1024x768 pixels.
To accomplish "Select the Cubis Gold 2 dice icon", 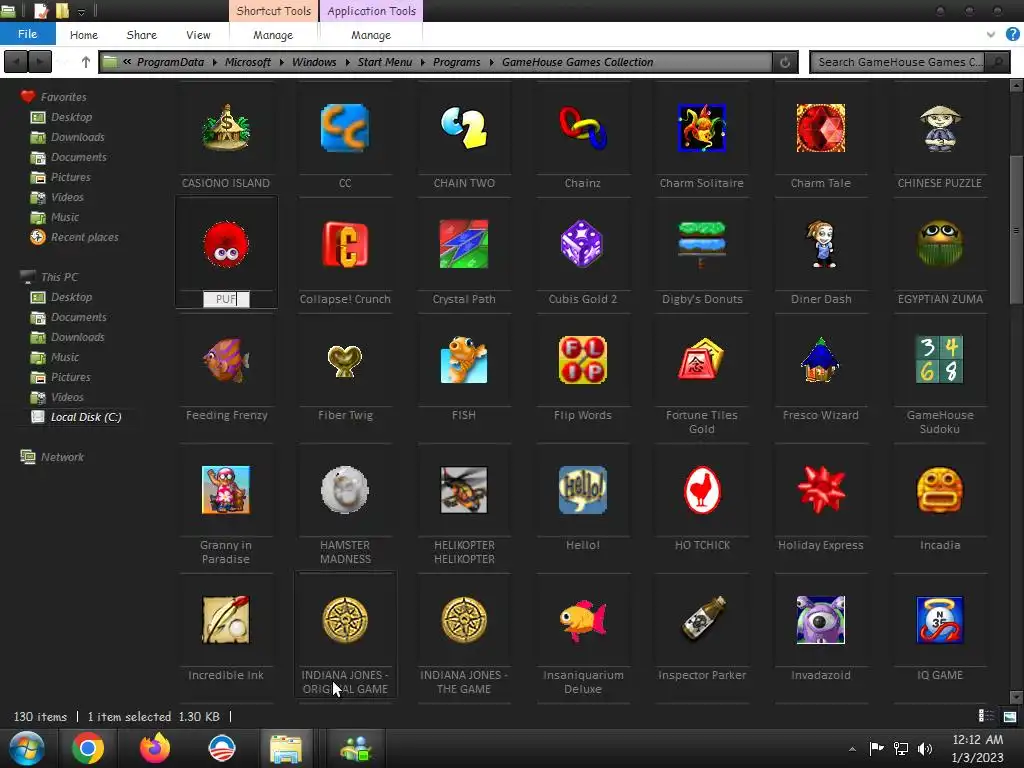I will point(583,244).
